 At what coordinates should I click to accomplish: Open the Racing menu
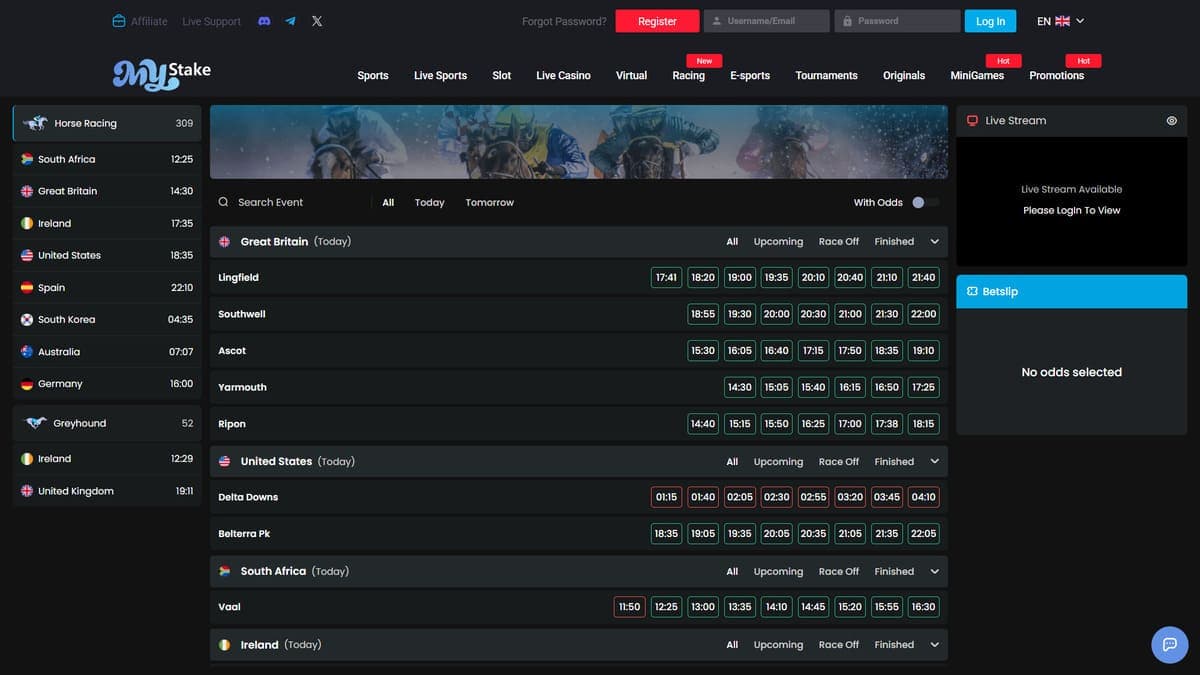(688, 75)
